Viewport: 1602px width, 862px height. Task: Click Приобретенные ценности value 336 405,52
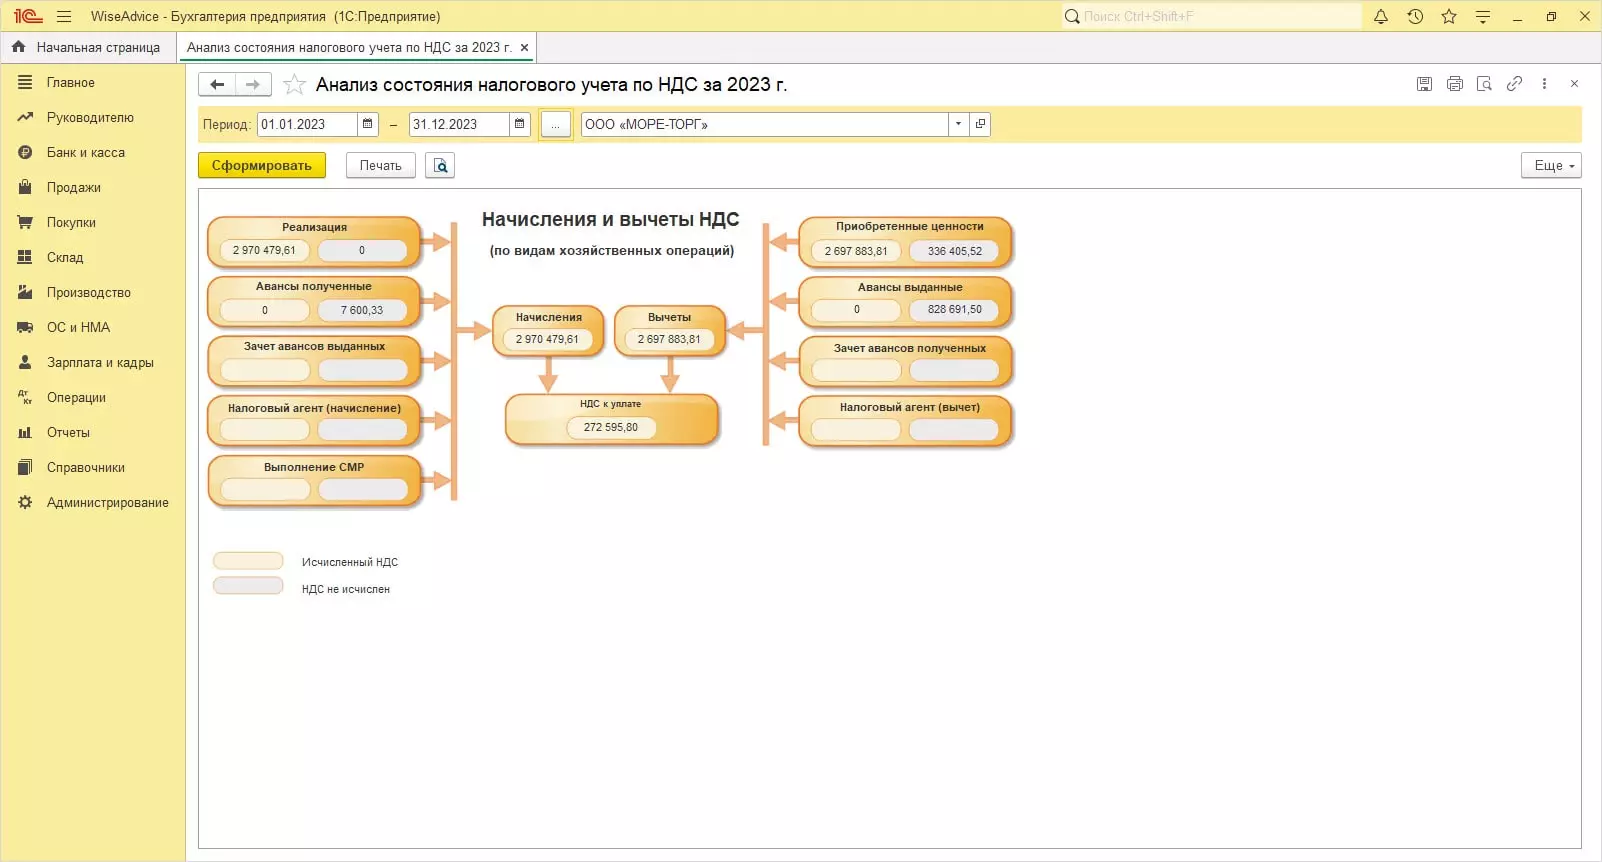[955, 251]
